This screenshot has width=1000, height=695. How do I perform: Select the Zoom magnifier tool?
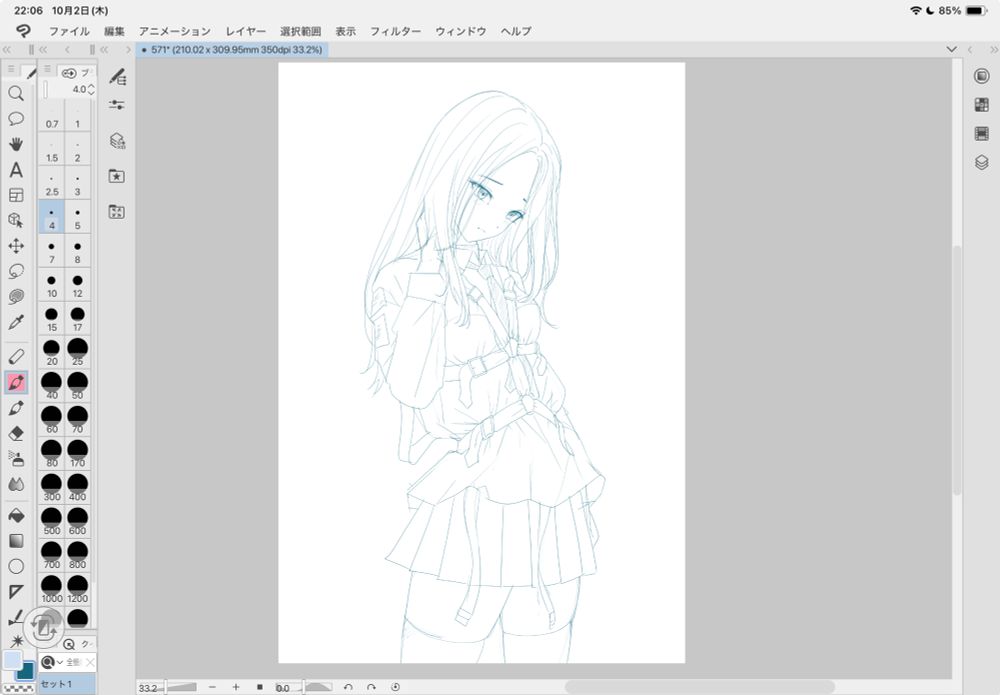16,94
